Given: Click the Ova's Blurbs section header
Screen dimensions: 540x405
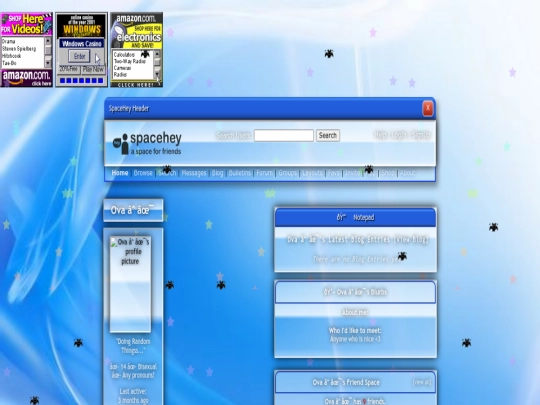Looking at the screenshot, I should [x=355, y=292].
